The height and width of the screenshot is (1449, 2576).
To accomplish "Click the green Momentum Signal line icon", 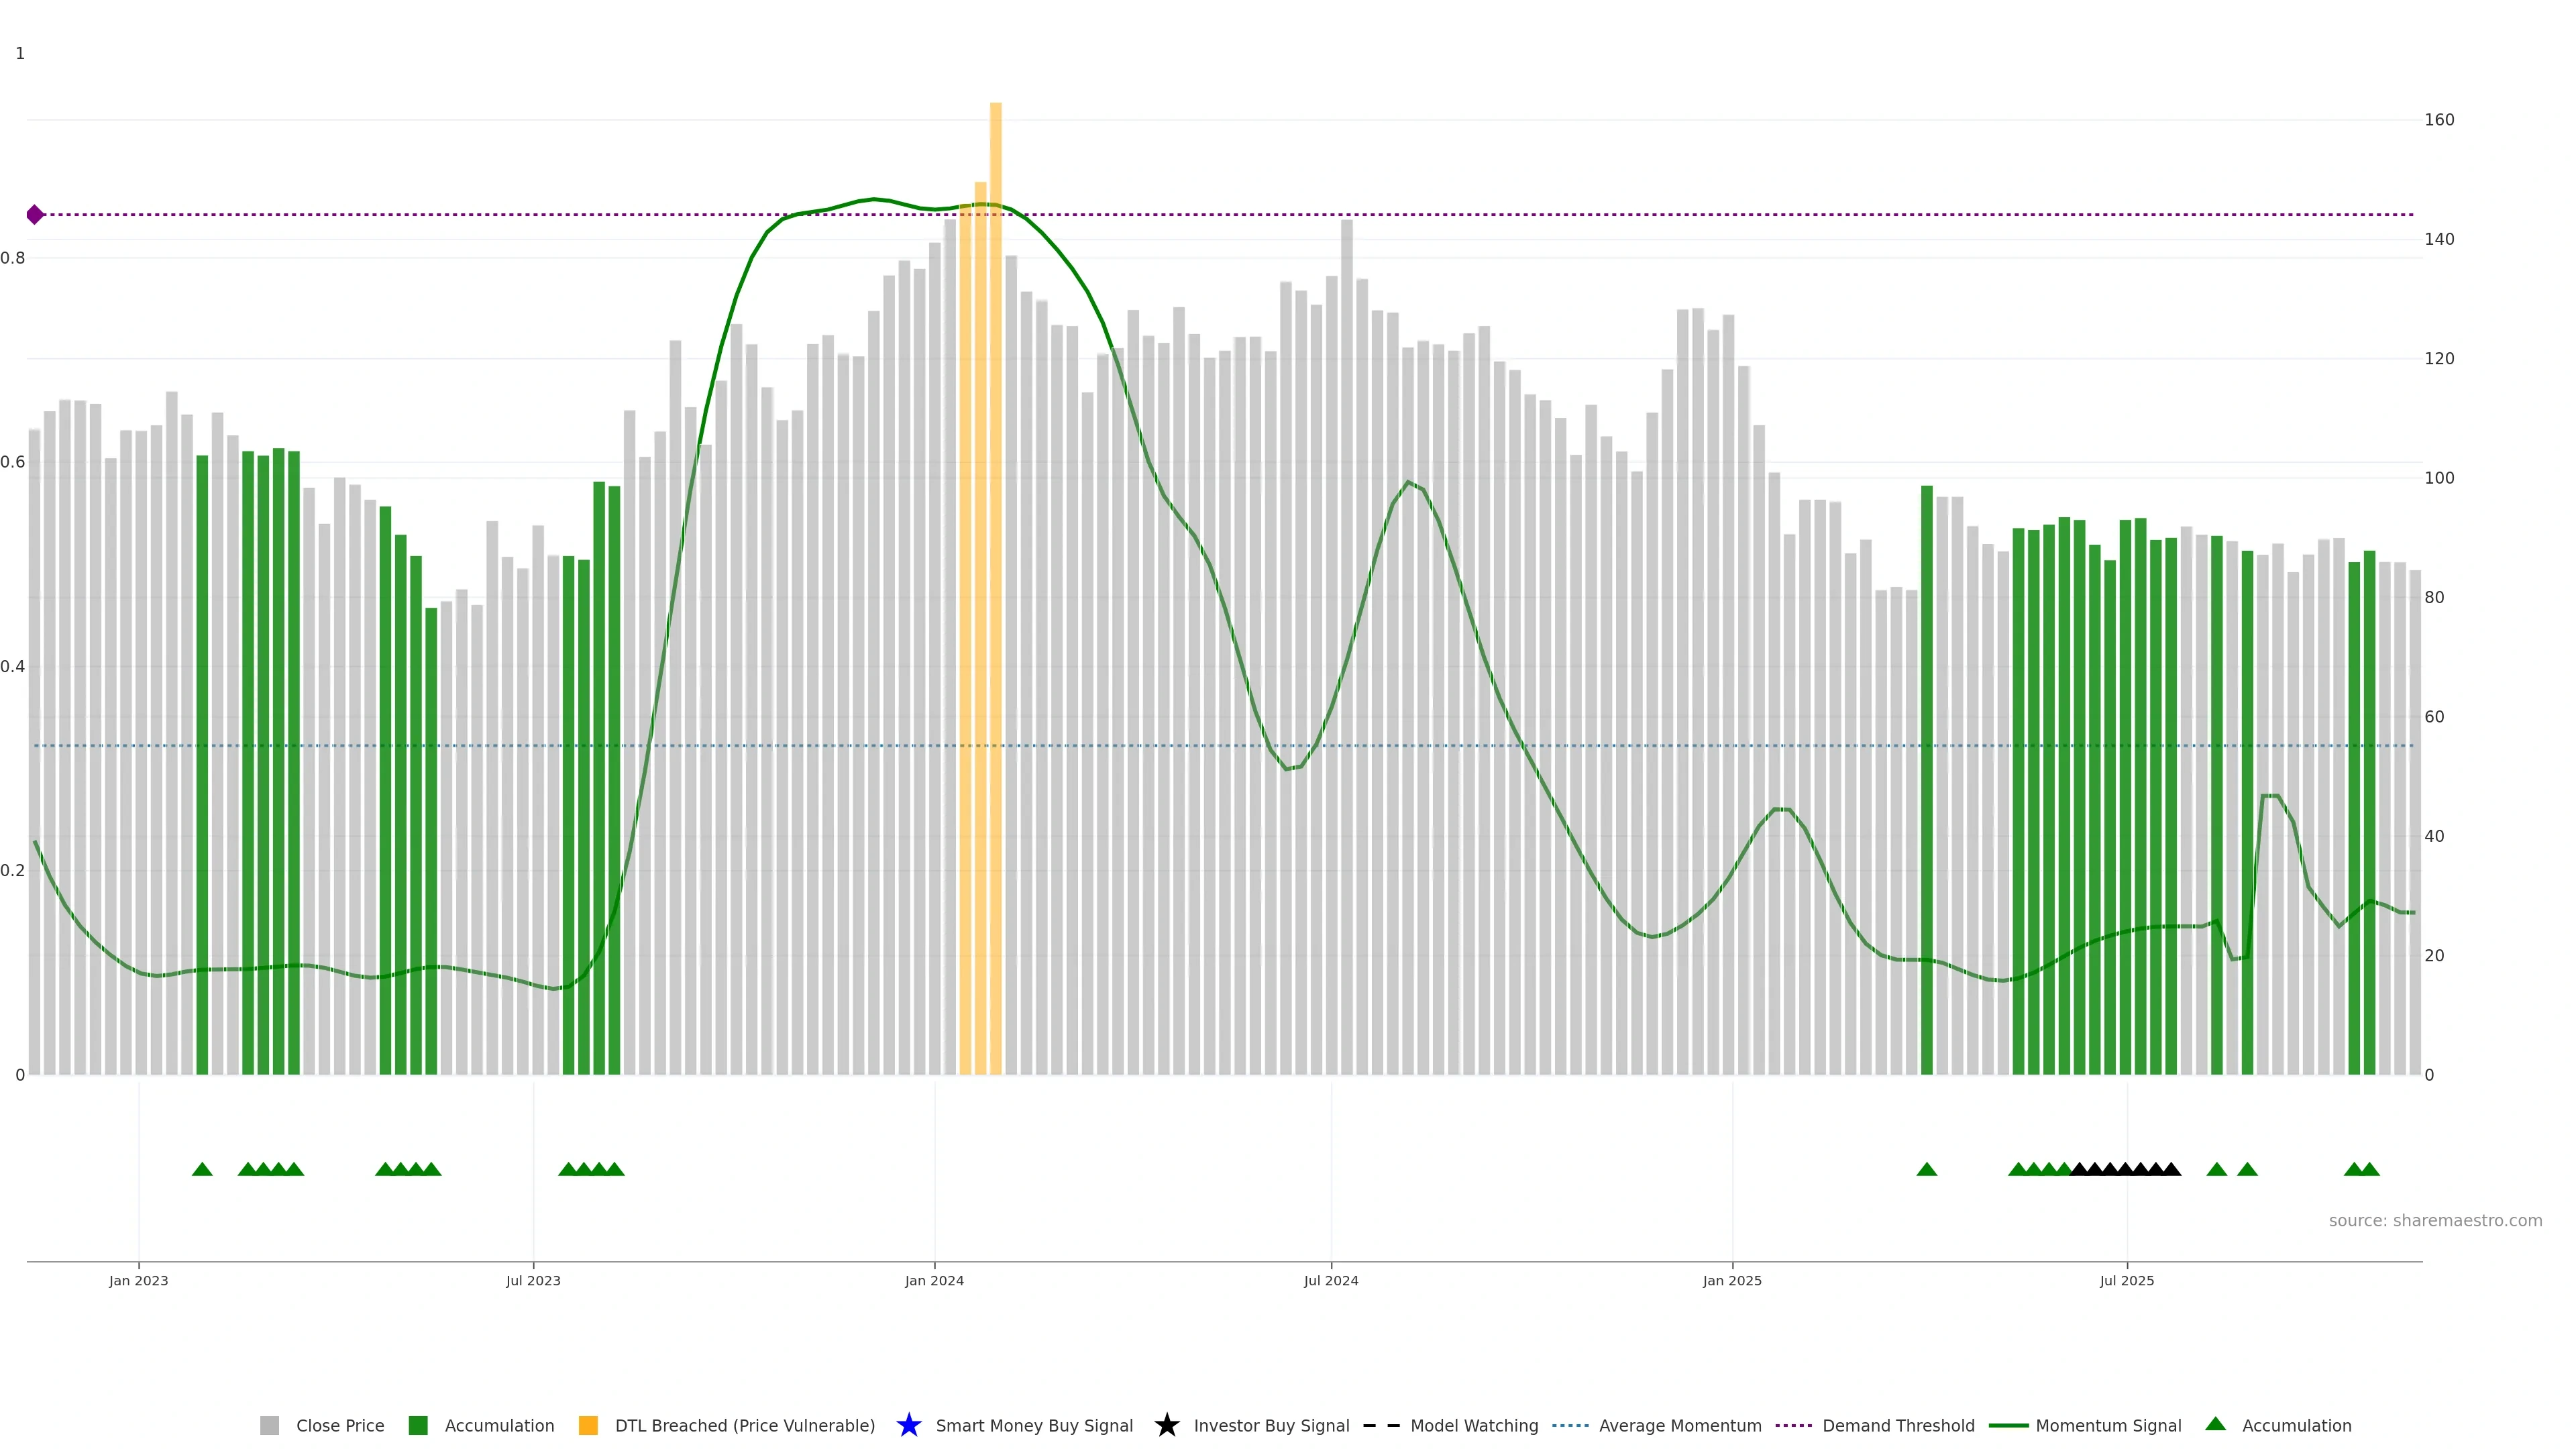I will point(2008,1425).
